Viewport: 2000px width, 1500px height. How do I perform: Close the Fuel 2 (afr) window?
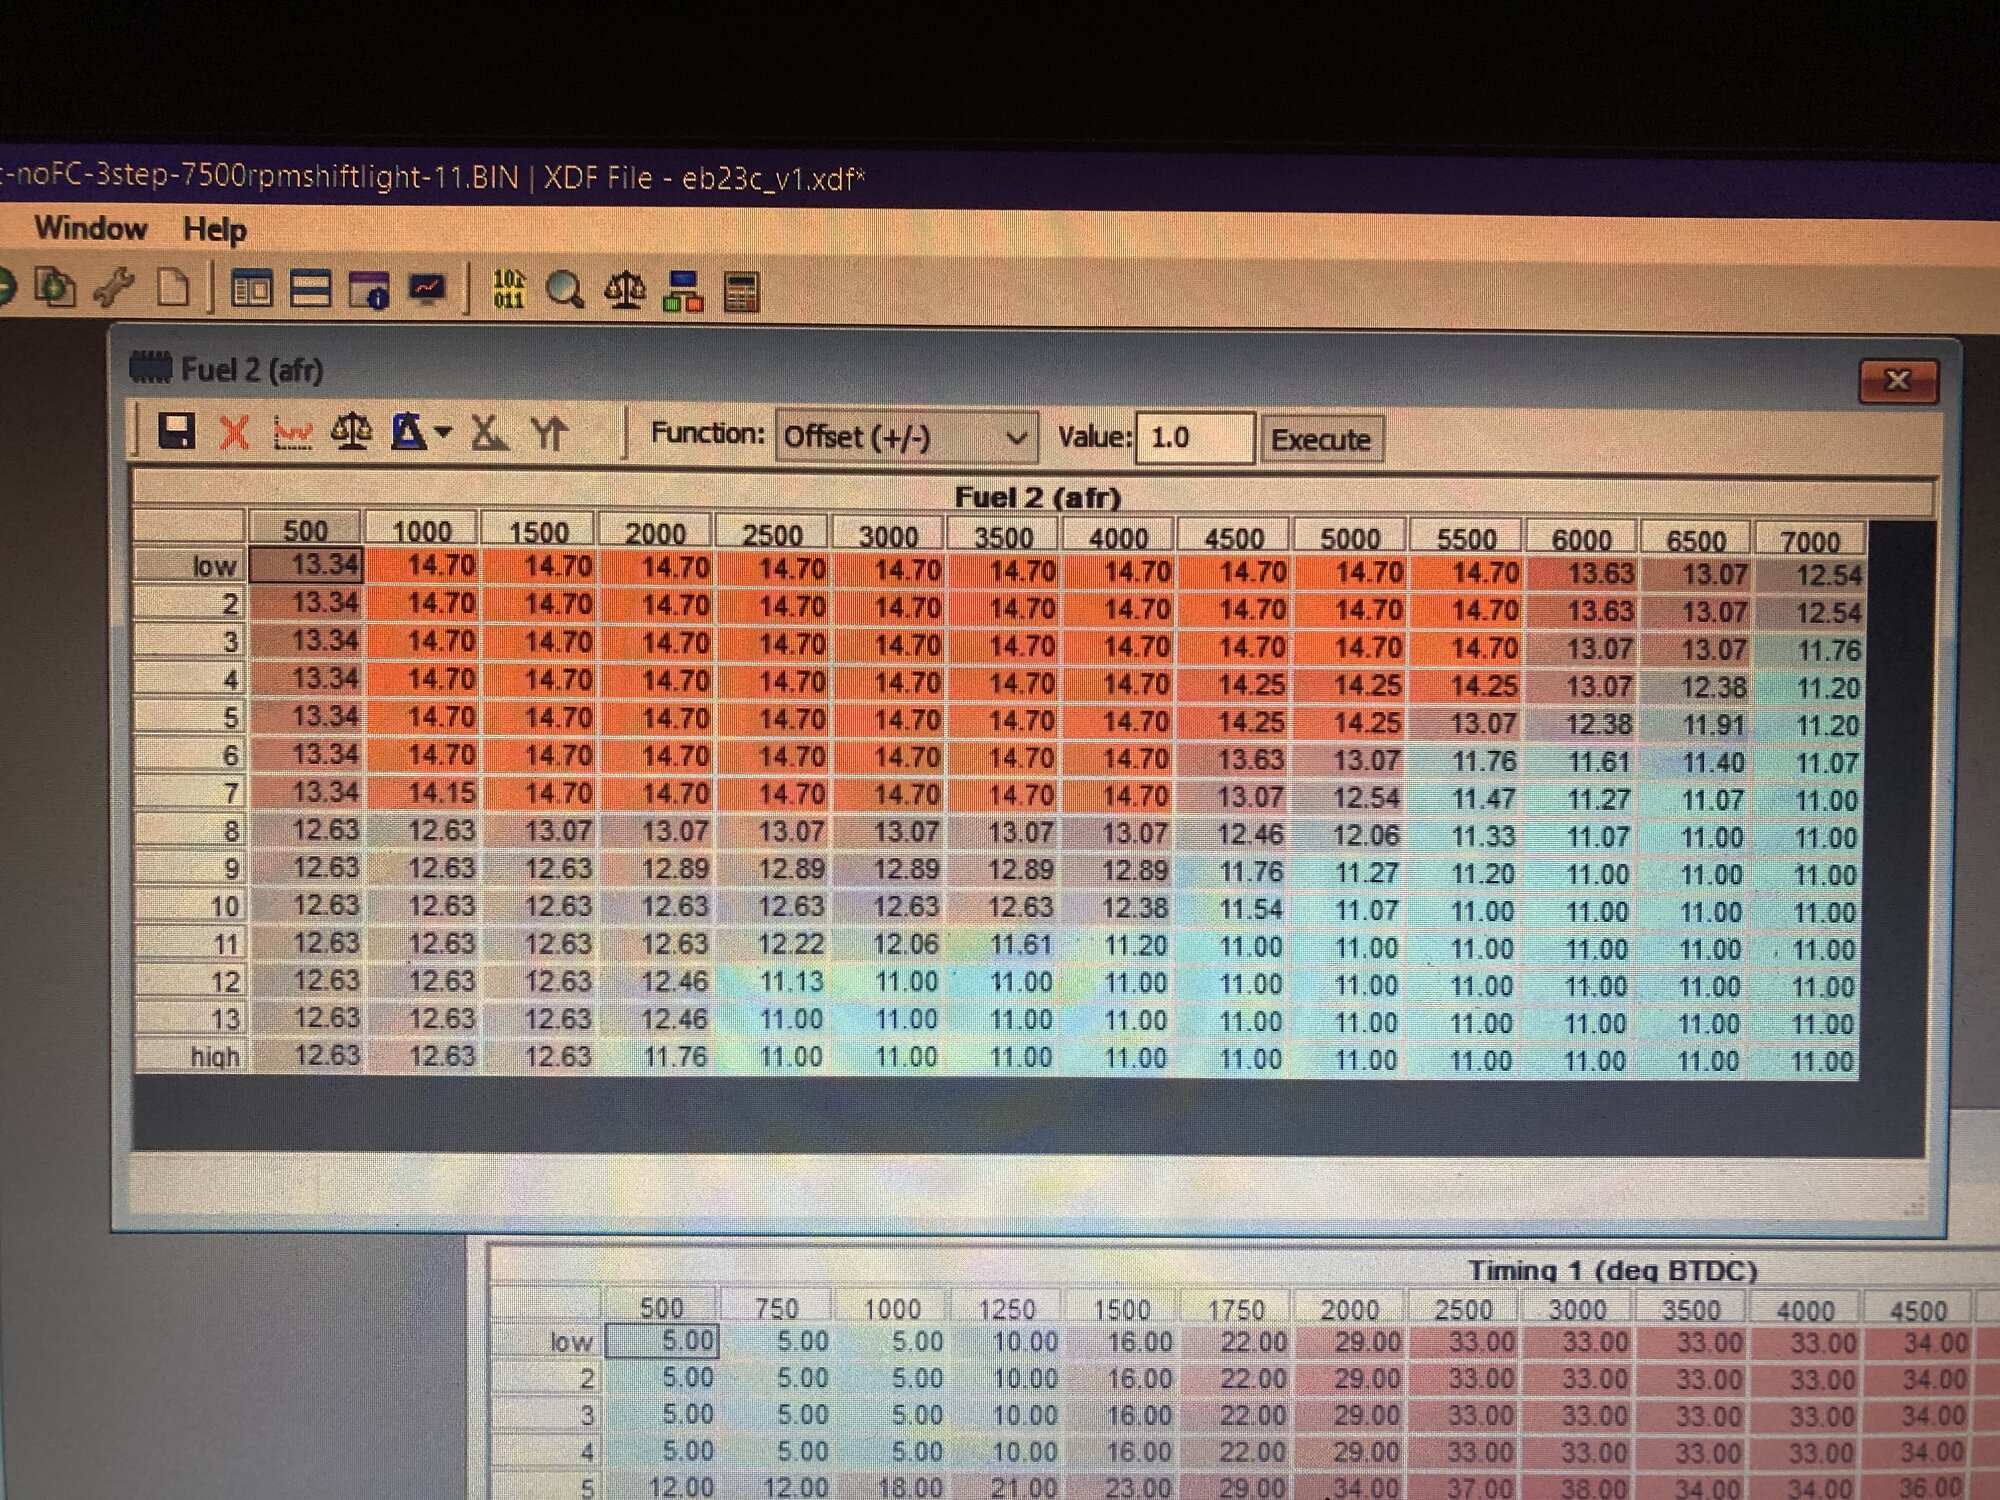pos(1898,380)
